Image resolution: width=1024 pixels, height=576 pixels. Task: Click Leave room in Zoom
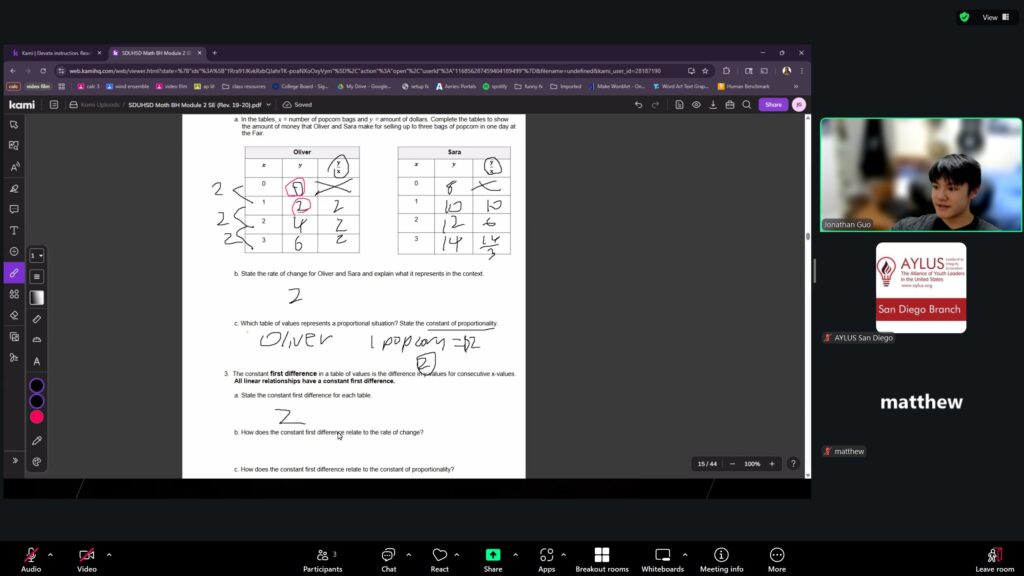(x=994, y=560)
